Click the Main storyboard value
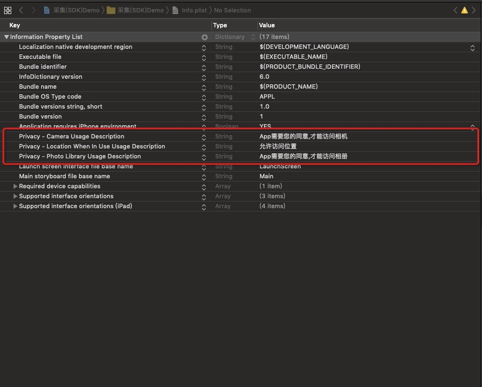 266,176
